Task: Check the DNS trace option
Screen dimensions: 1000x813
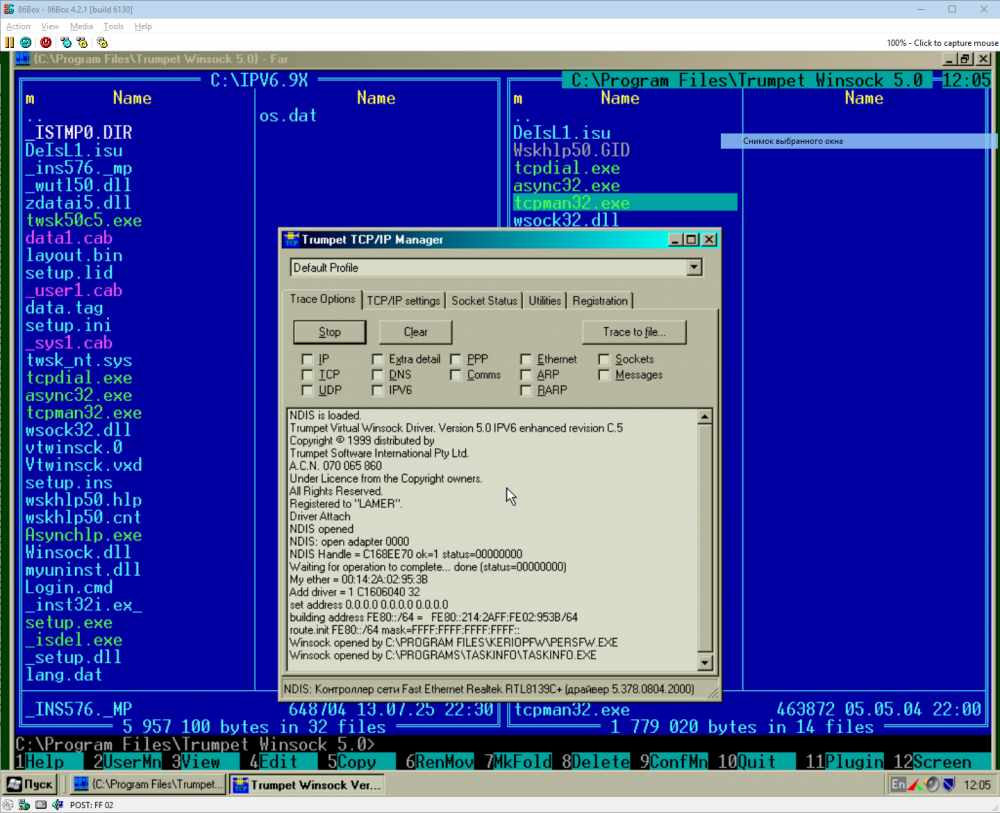Action: pyautogui.click(x=378, y=375)
